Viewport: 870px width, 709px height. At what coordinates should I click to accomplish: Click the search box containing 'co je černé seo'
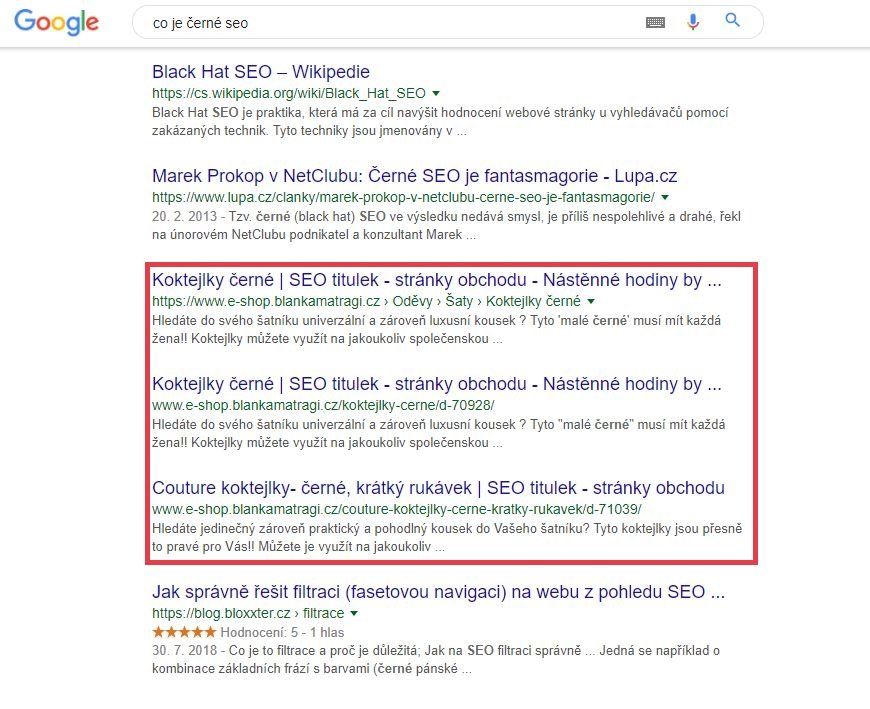click(388, 22)
